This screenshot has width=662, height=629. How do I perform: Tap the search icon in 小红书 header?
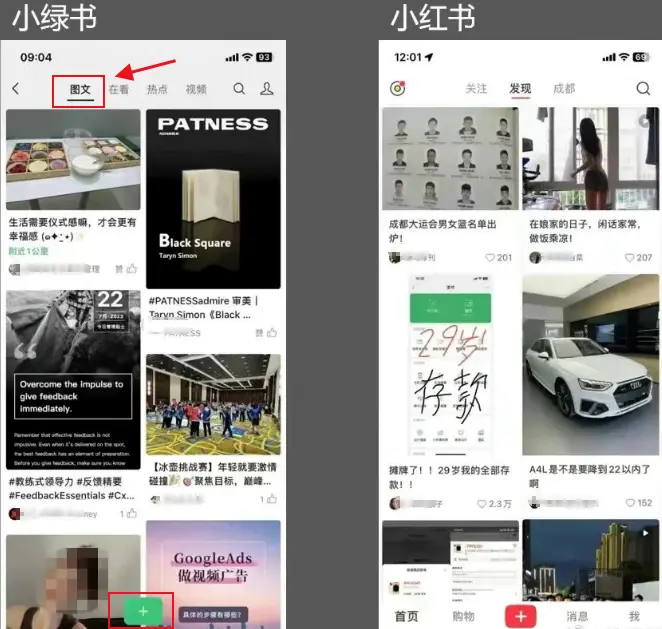tap(643, 89)
